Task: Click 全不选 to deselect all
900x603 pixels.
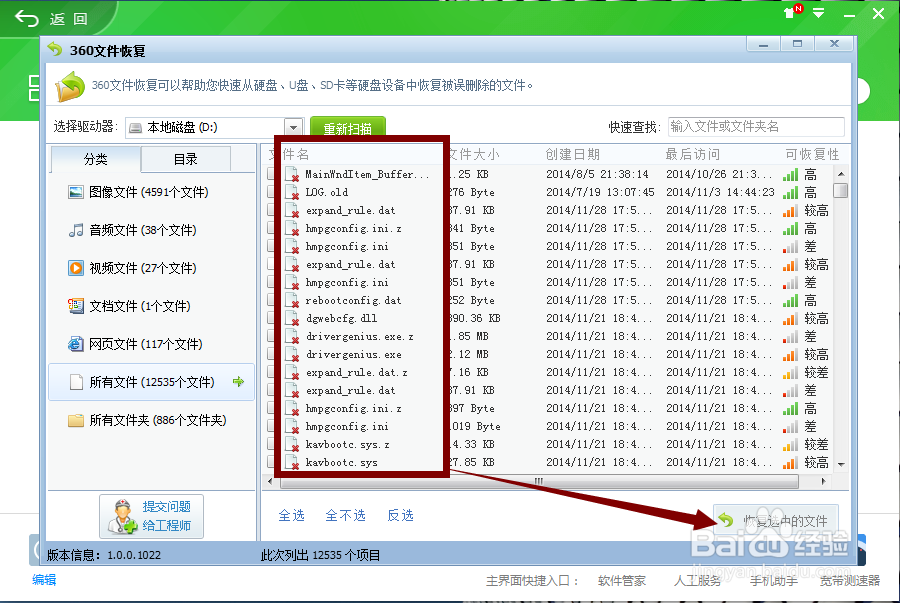Action: pyautogui.click(x=346, y=515)
